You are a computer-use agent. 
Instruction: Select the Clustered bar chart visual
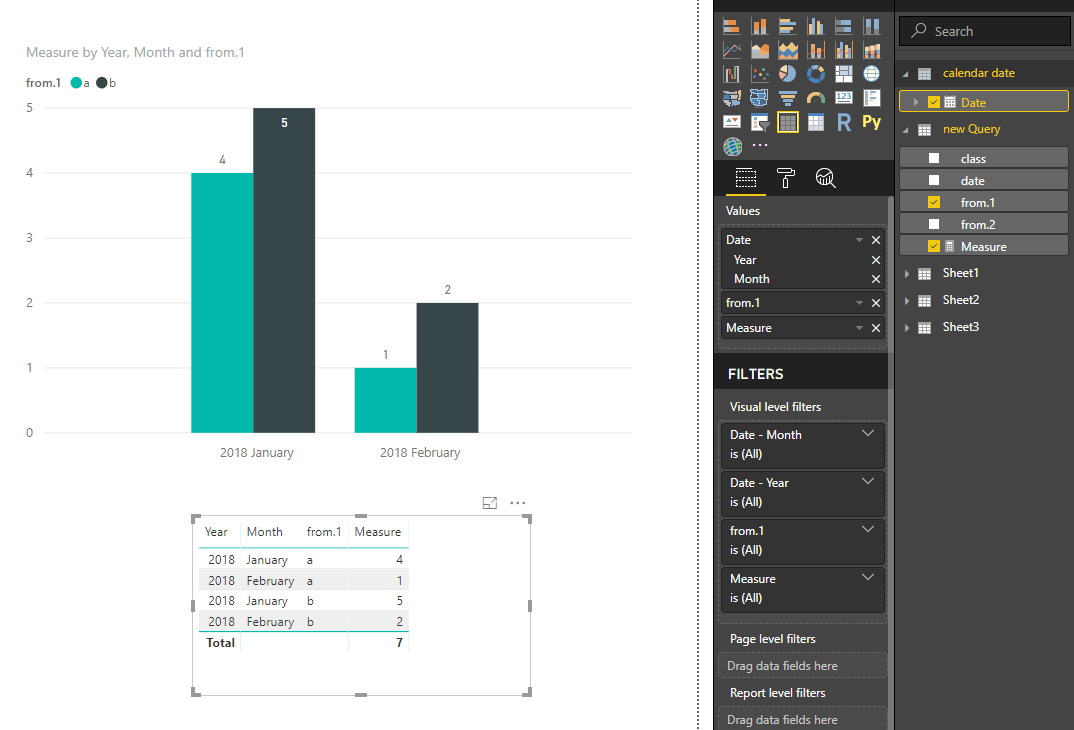pyautogui.click(x=788, y=27)
